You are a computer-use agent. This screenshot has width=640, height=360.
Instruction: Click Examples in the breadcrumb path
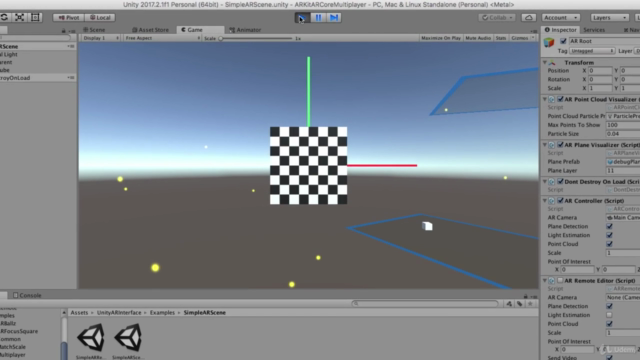pyautogui.click(x=162, y=313)
